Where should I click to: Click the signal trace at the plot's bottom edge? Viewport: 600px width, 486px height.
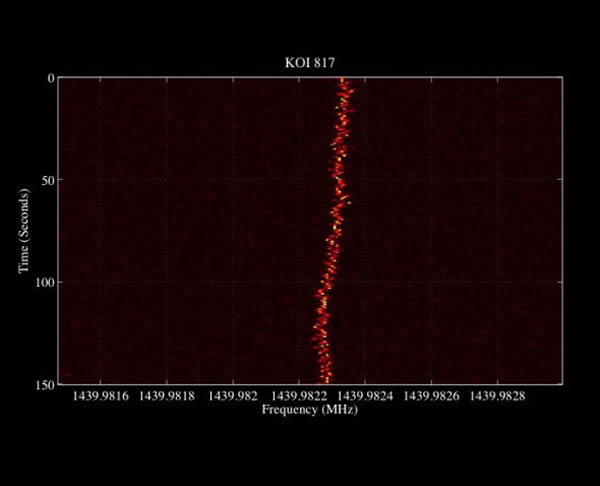click(322, 380)
